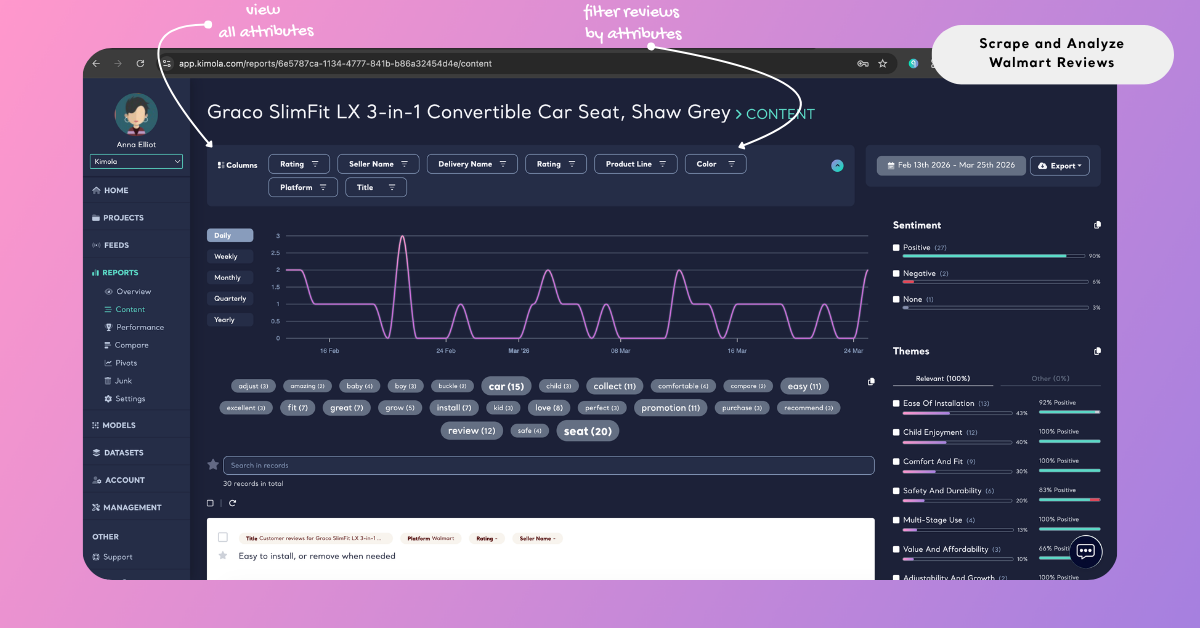Reload the page with the refresh icon
Viewport: 1200px width, 628px height.
coord(140,63)
